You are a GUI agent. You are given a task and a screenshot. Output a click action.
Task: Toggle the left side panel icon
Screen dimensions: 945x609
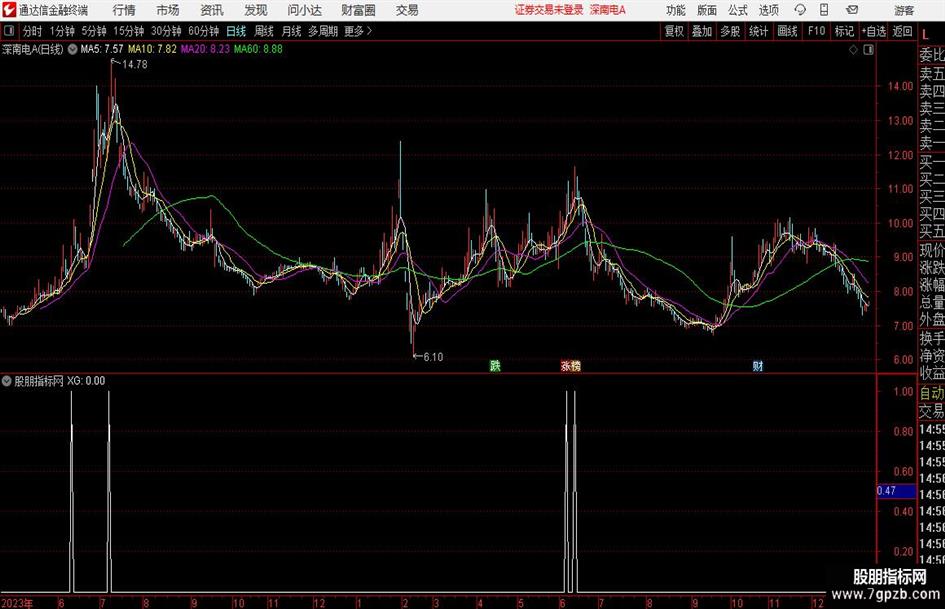pos(9,31)
